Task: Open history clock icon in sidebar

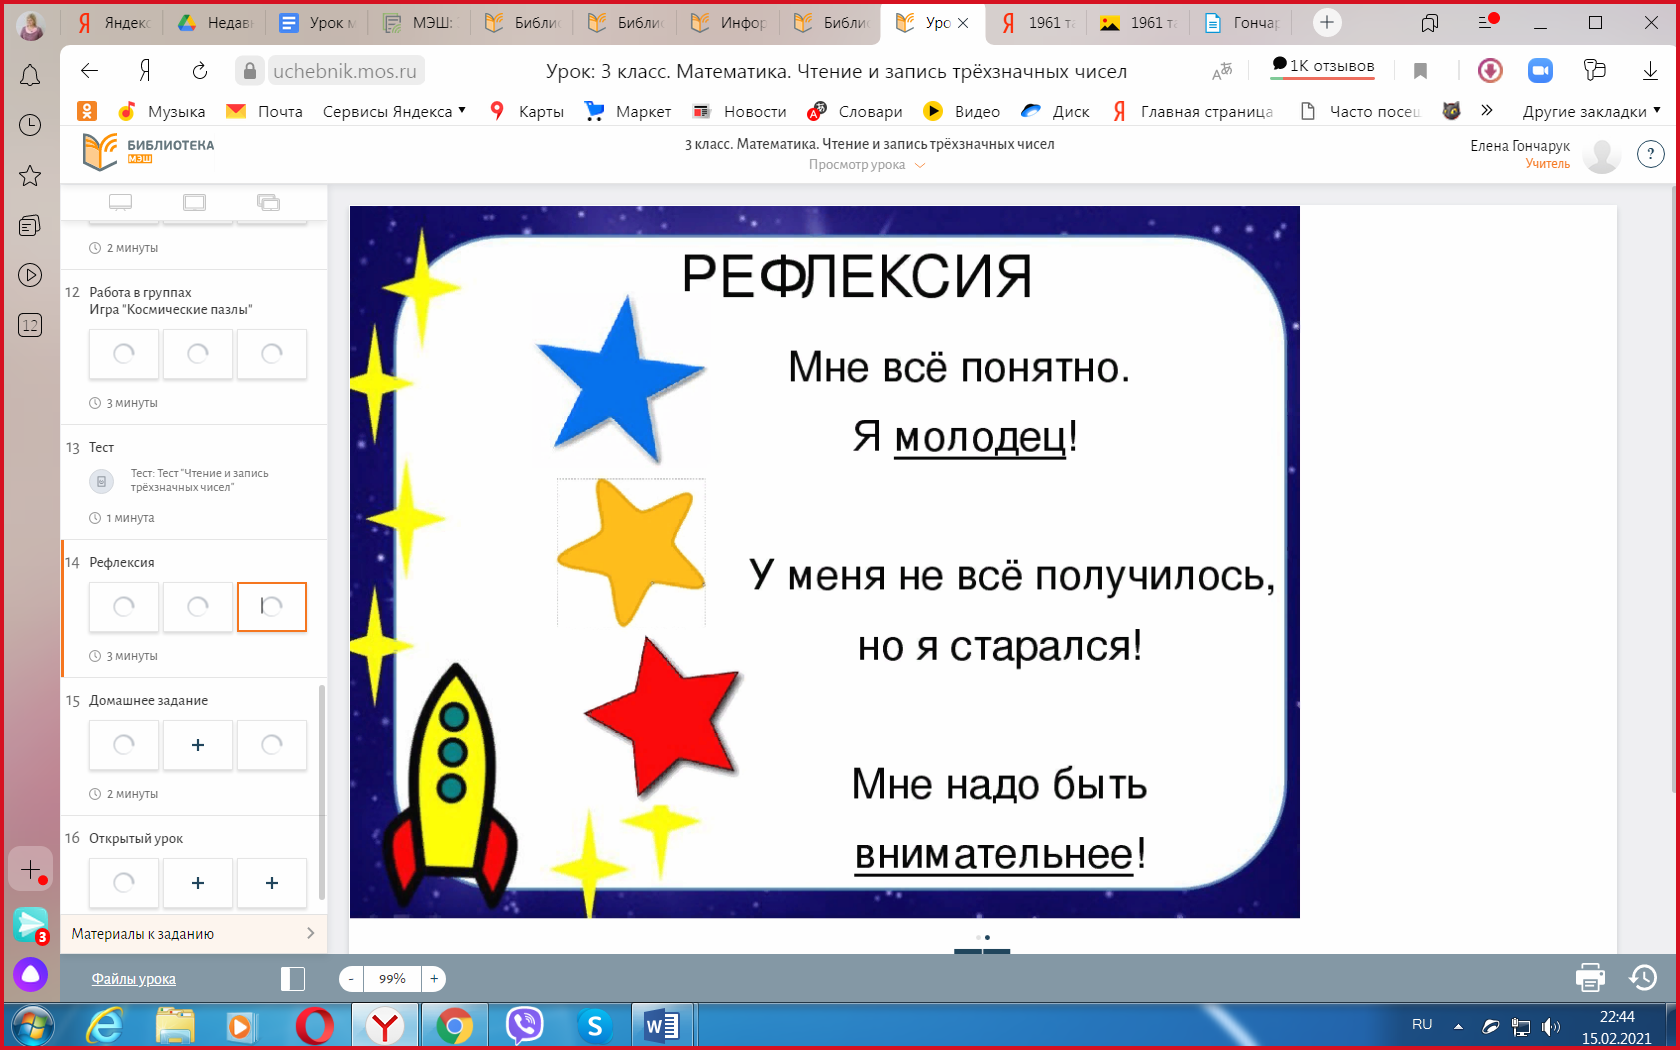Action: (x=30, y=125)
